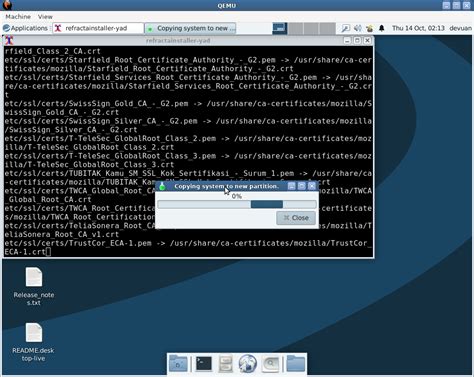
Task: Close the refractainstaller-yad terminal window
Action: [x=367, y=40]
